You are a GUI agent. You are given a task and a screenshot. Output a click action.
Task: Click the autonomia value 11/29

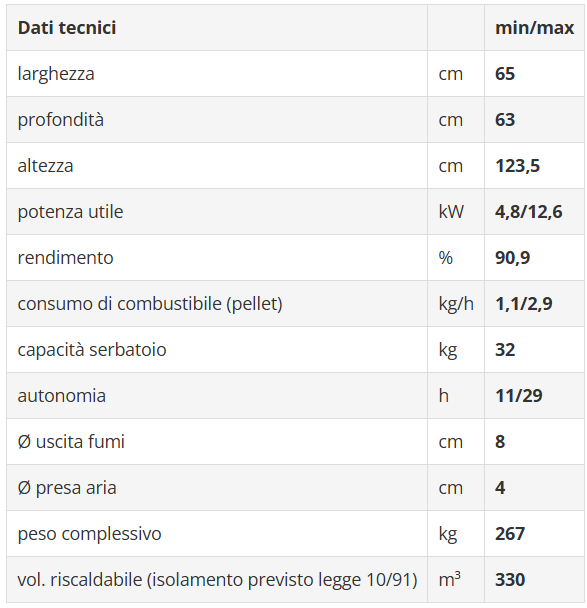click(x=519, y=396)
